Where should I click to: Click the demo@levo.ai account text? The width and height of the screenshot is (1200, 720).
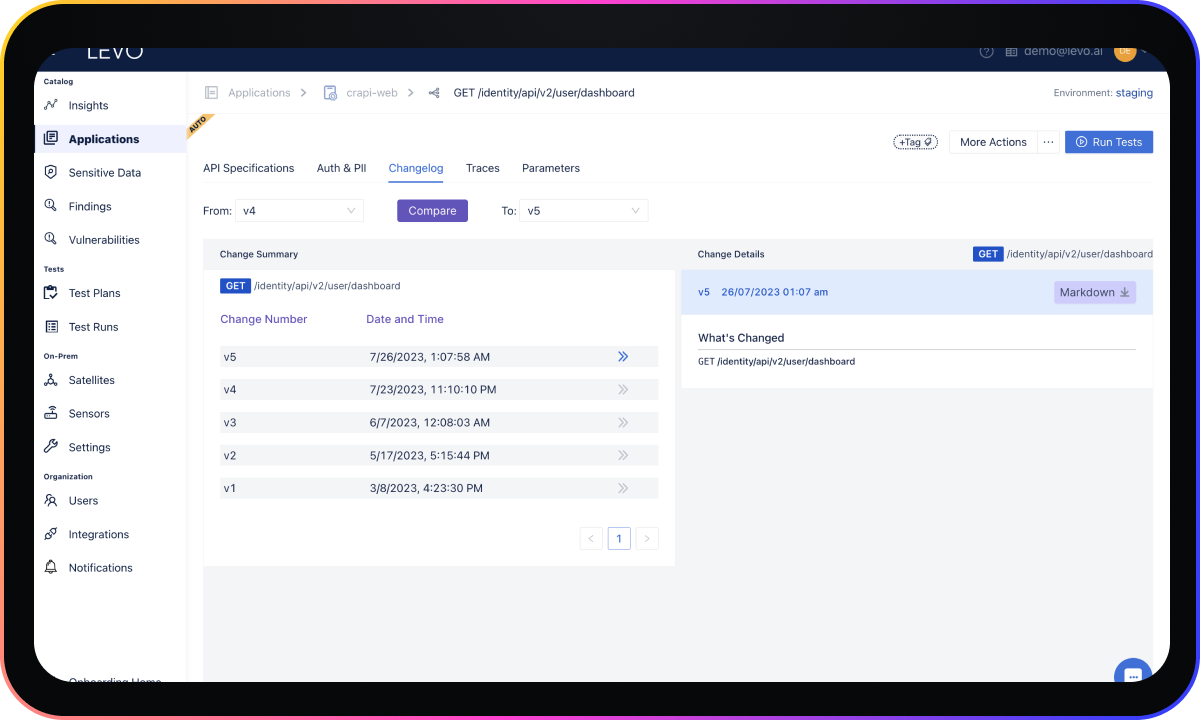click(1063, 52)
